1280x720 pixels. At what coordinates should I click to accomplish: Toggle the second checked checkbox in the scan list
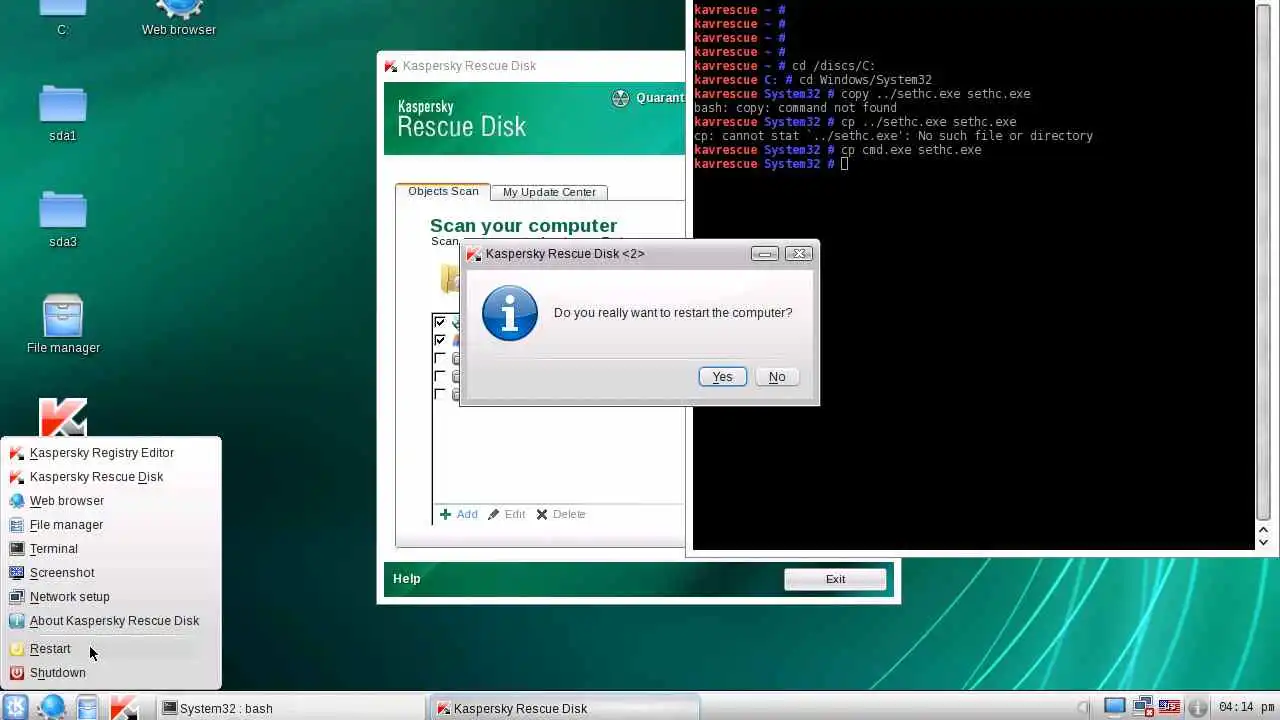440,340
